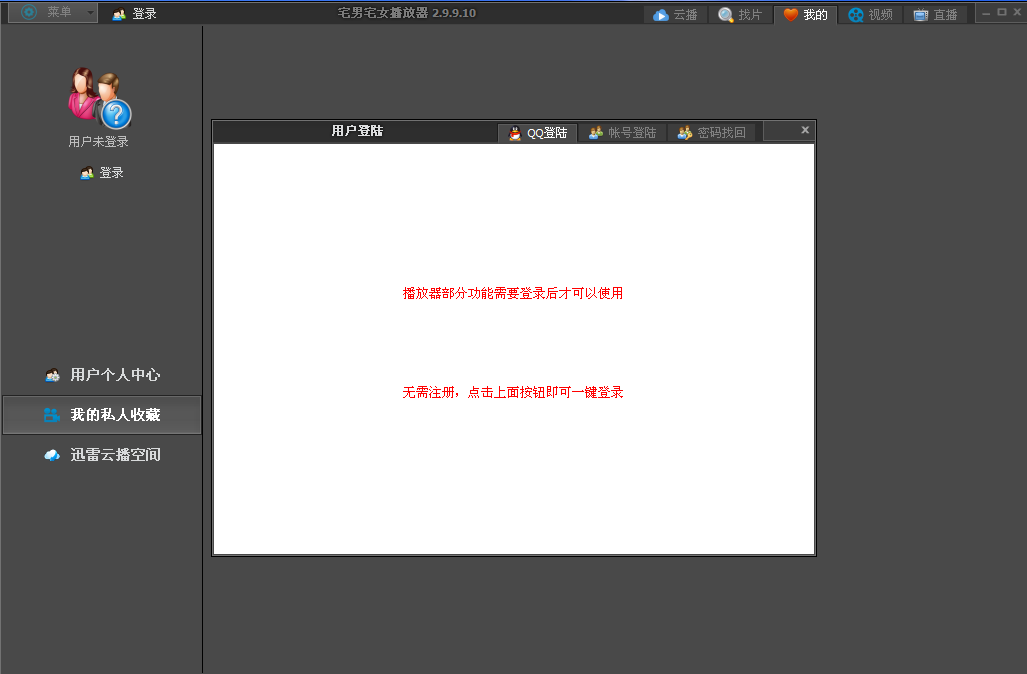Select the 我的 heart tab
Image resolution: width=1027 pixels, height=674 pixels.
coord(805,15)
